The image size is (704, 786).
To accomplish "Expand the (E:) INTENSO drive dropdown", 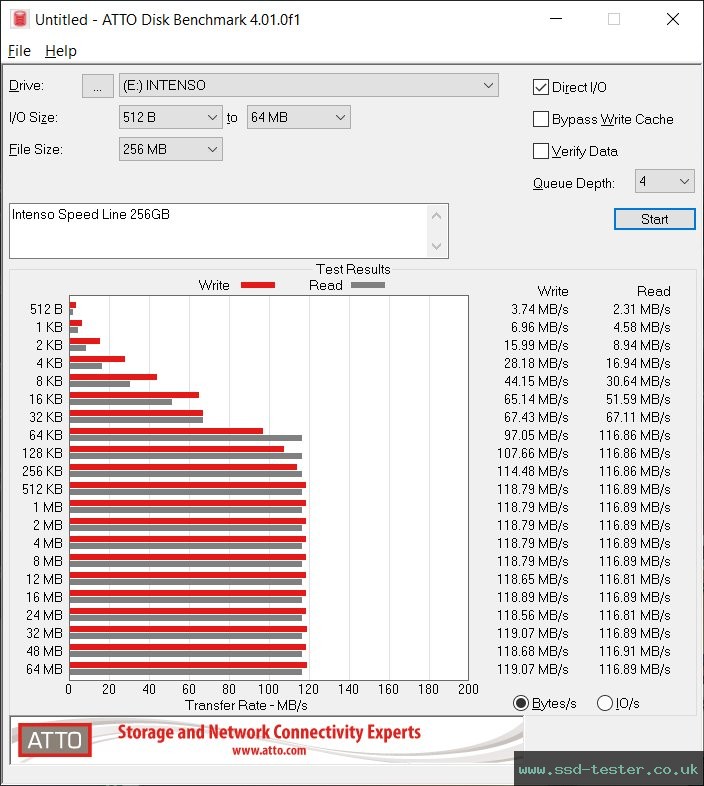I will [x=308, y=86].
